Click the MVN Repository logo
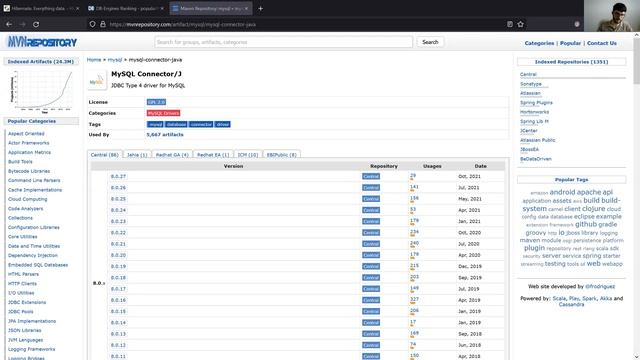 pos(42,42)
